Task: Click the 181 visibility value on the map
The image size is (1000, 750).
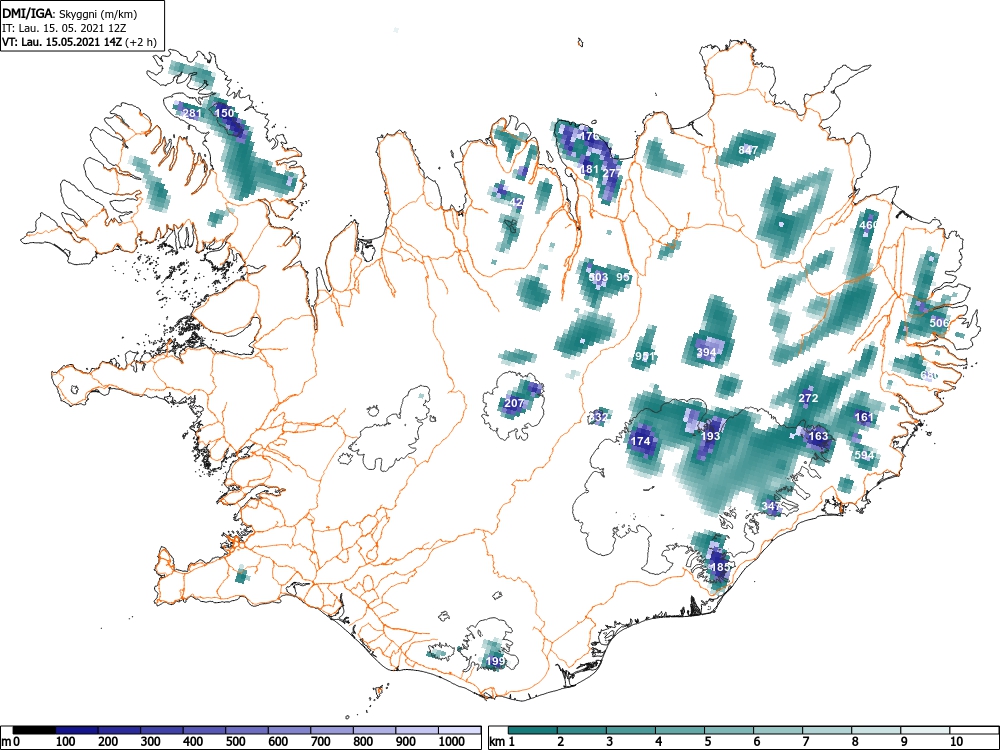Action: pos(589,170)
